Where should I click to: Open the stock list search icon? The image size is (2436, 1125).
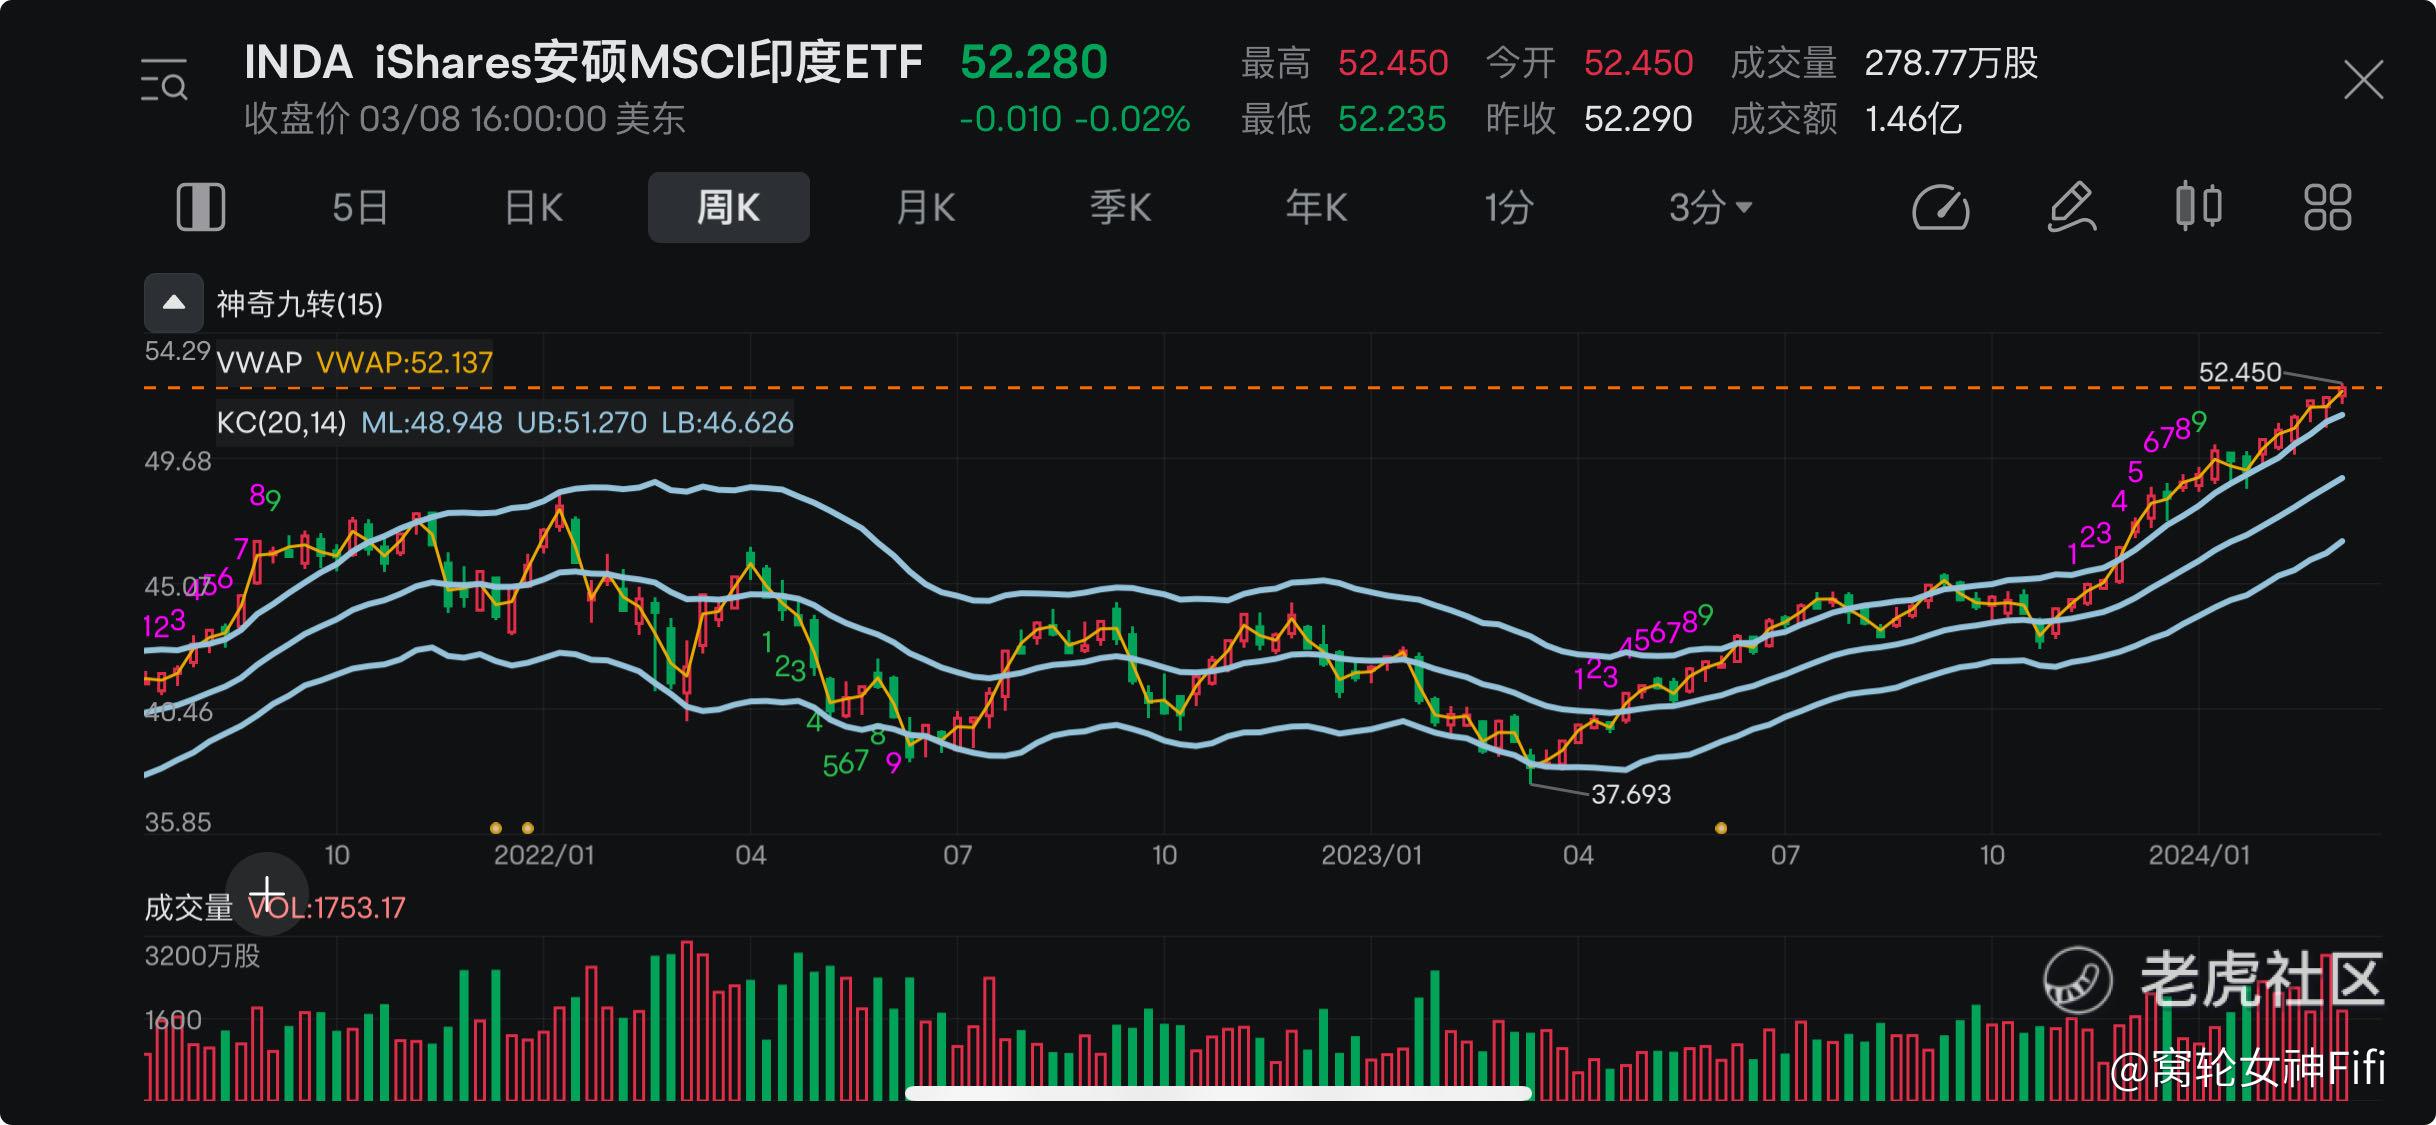click(x=164, y=80)
